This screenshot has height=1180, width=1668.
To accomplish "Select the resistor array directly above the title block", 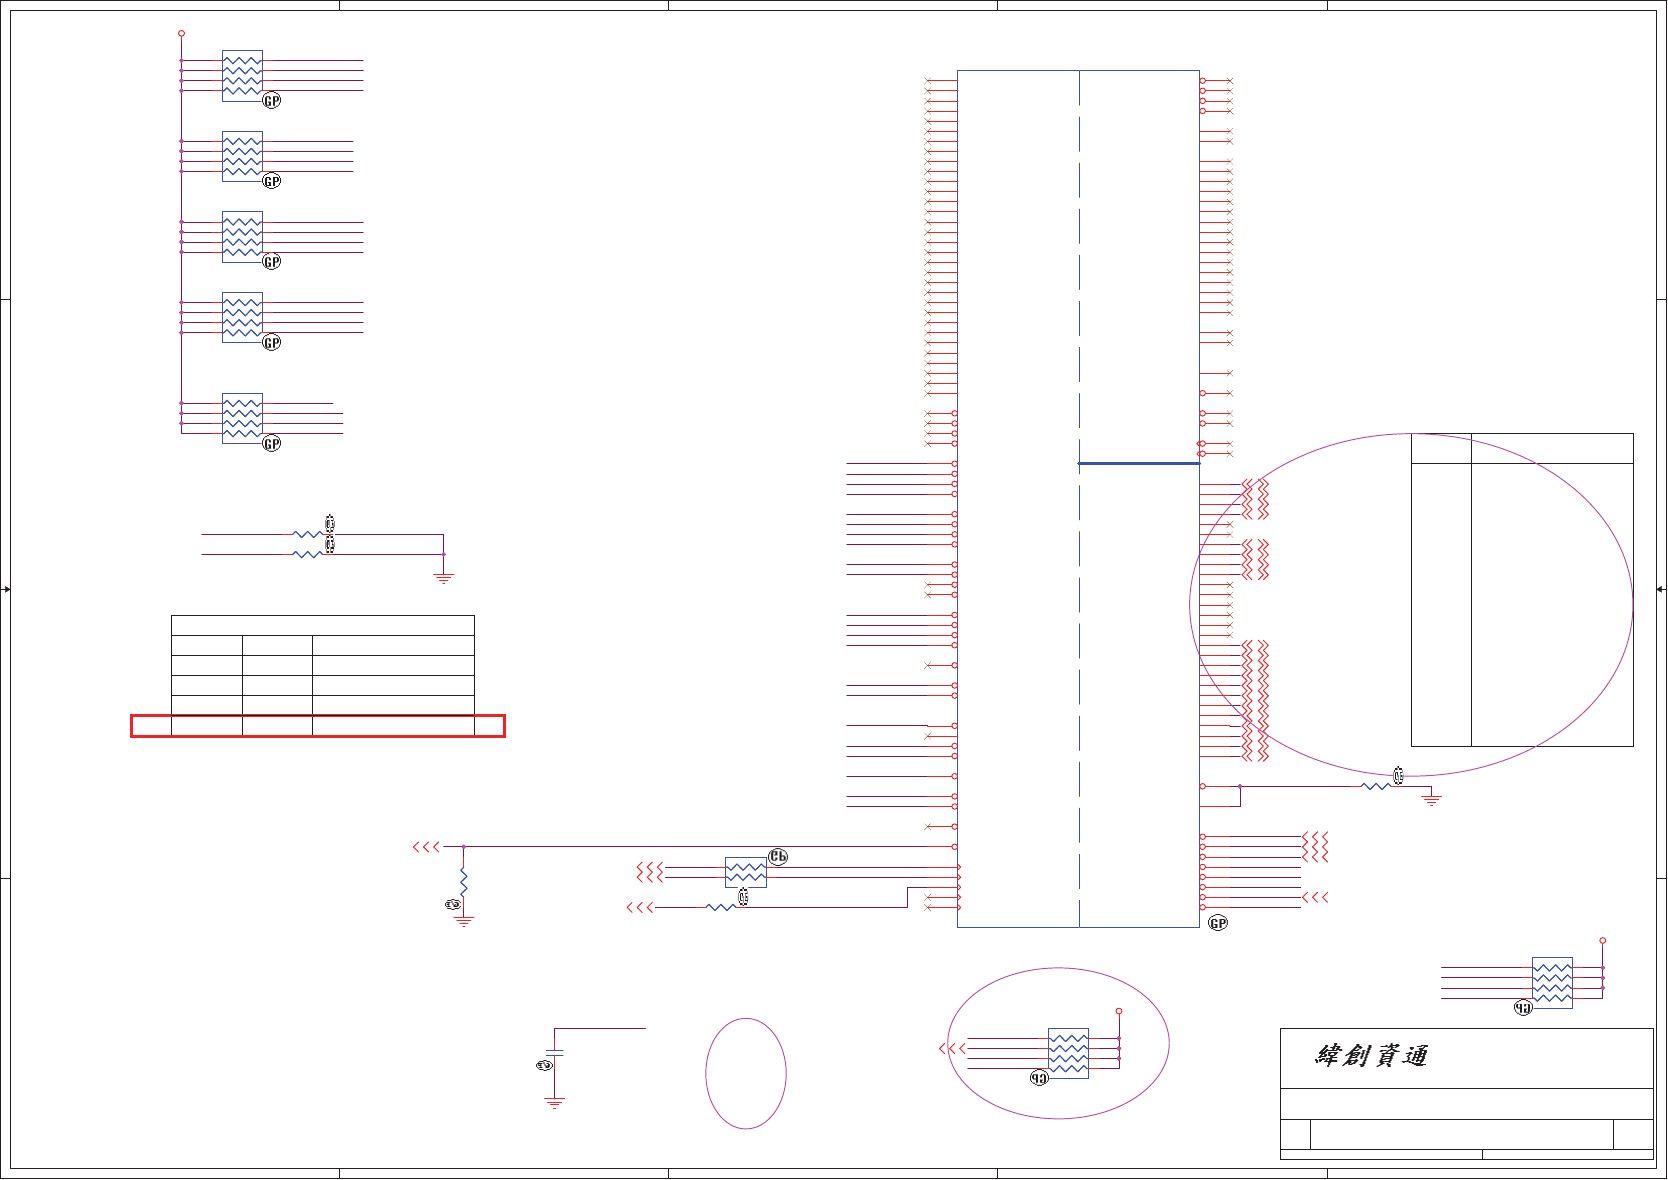I will point(1552,983).
